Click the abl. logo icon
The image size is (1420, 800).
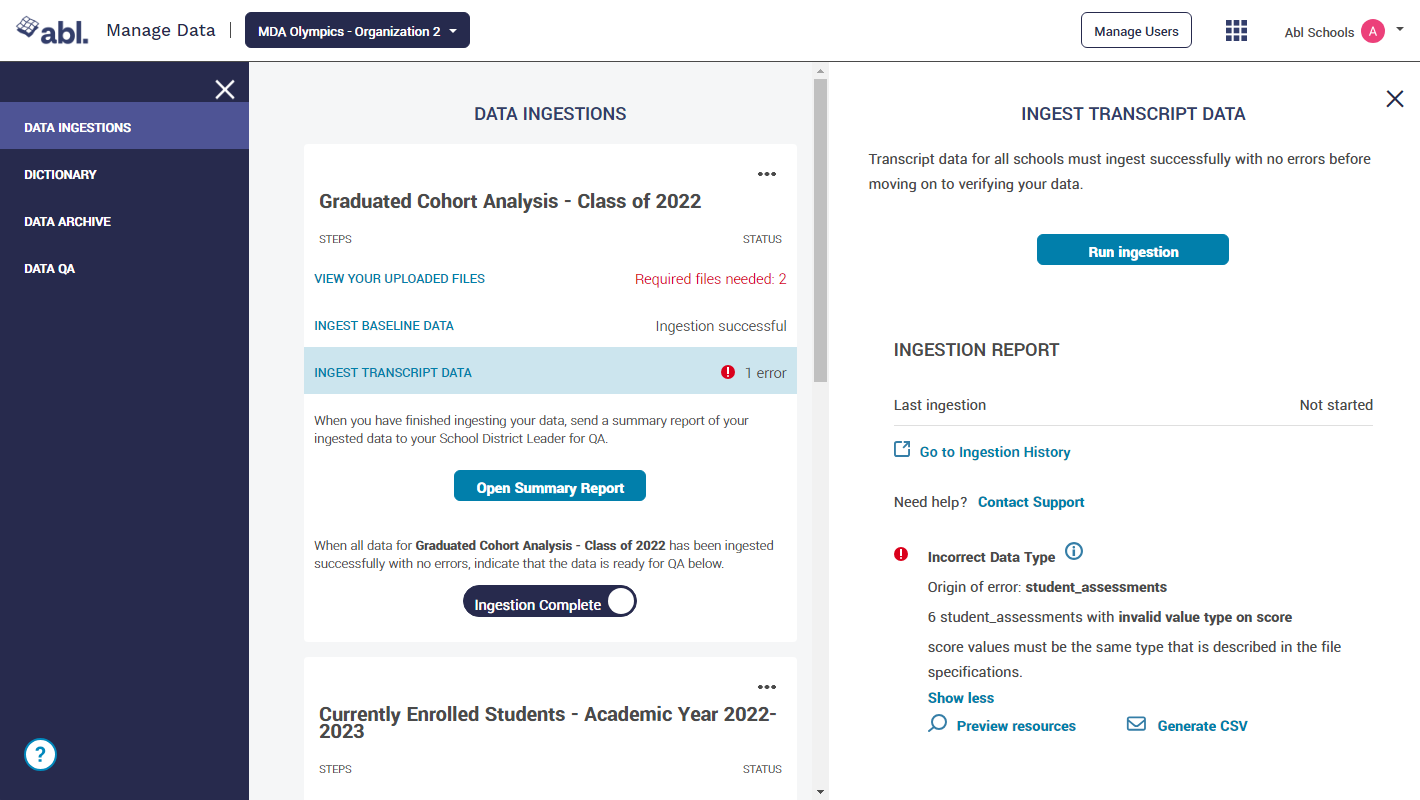pyautogui.click(x=52, y=30)
